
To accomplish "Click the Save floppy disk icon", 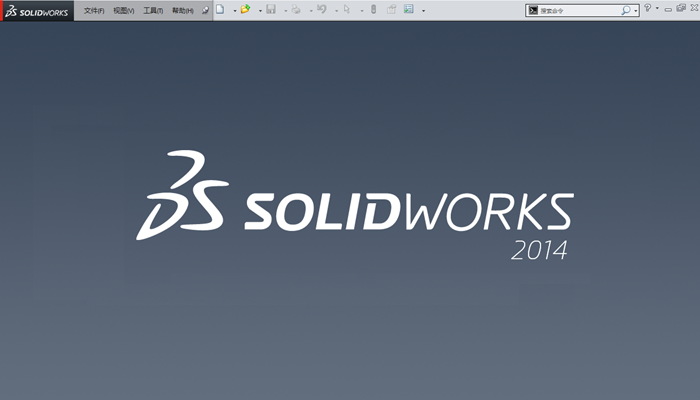I will [x=271, y=9].
